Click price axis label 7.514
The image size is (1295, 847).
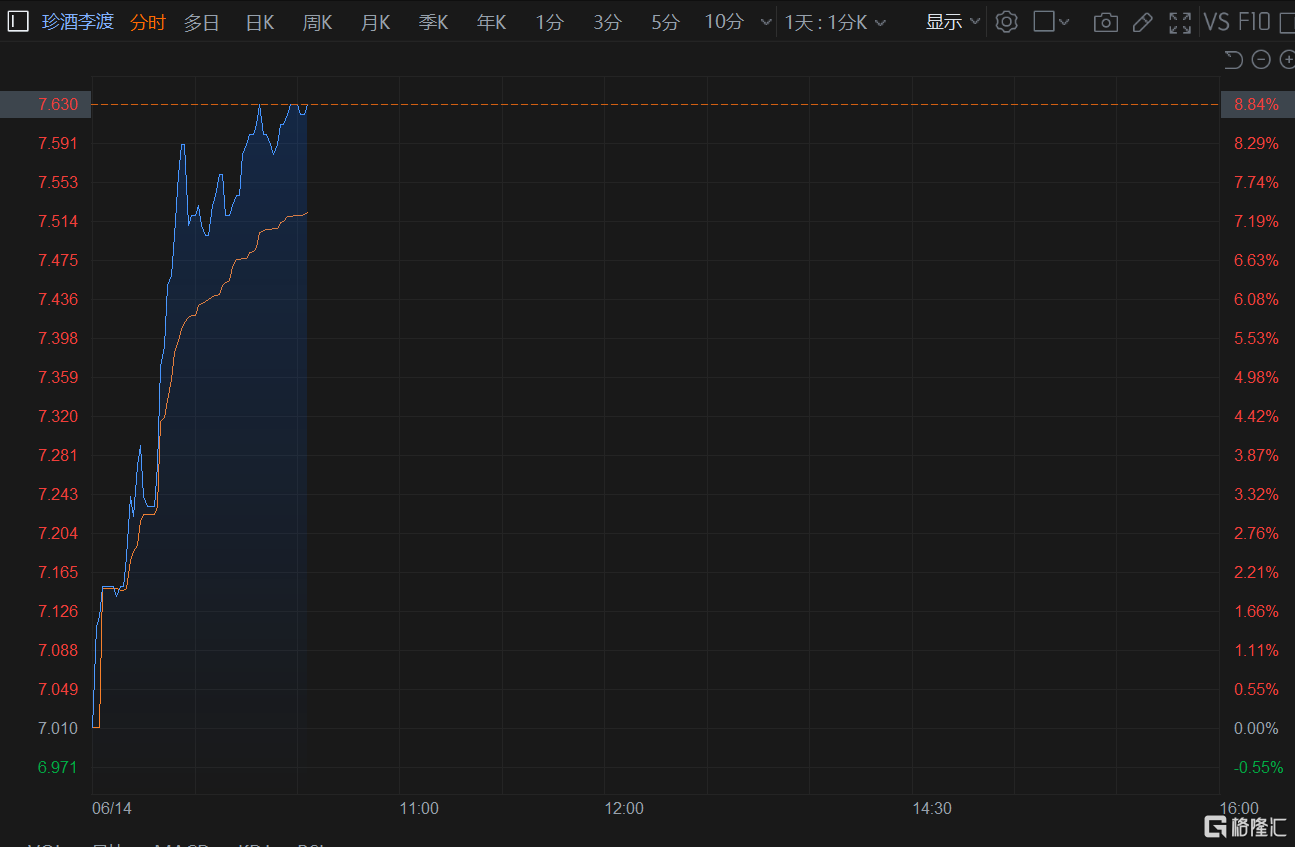tap(58, 221)
